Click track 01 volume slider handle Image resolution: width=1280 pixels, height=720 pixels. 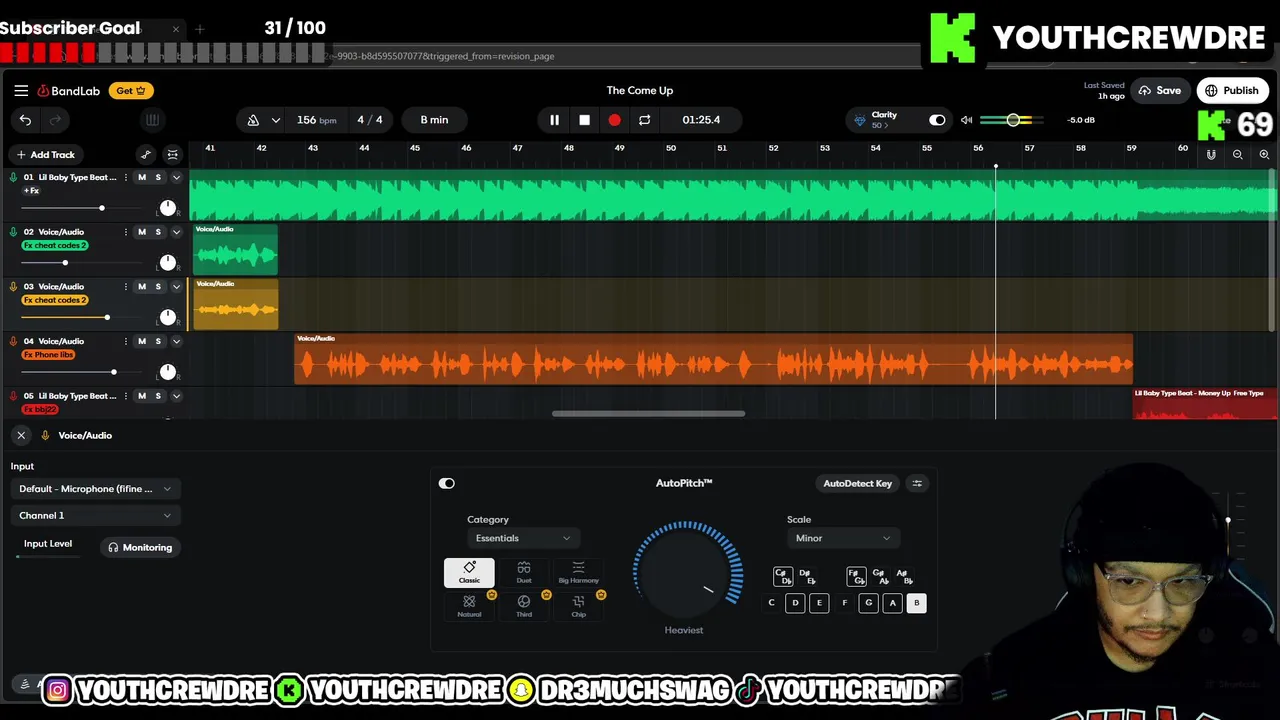click(101, 208)
